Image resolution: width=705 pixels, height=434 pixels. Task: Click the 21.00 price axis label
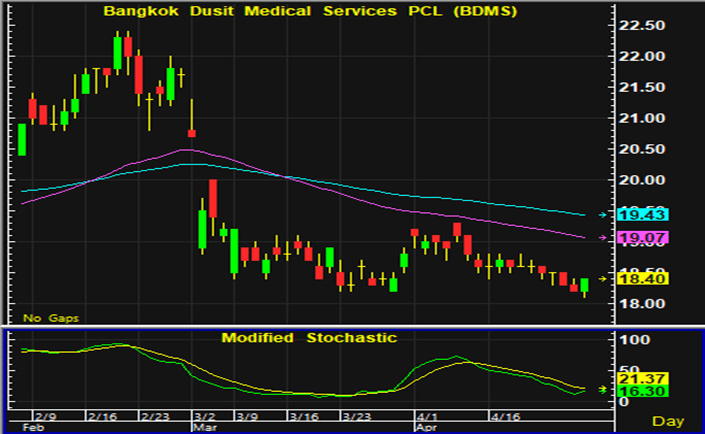coord(642,118)
